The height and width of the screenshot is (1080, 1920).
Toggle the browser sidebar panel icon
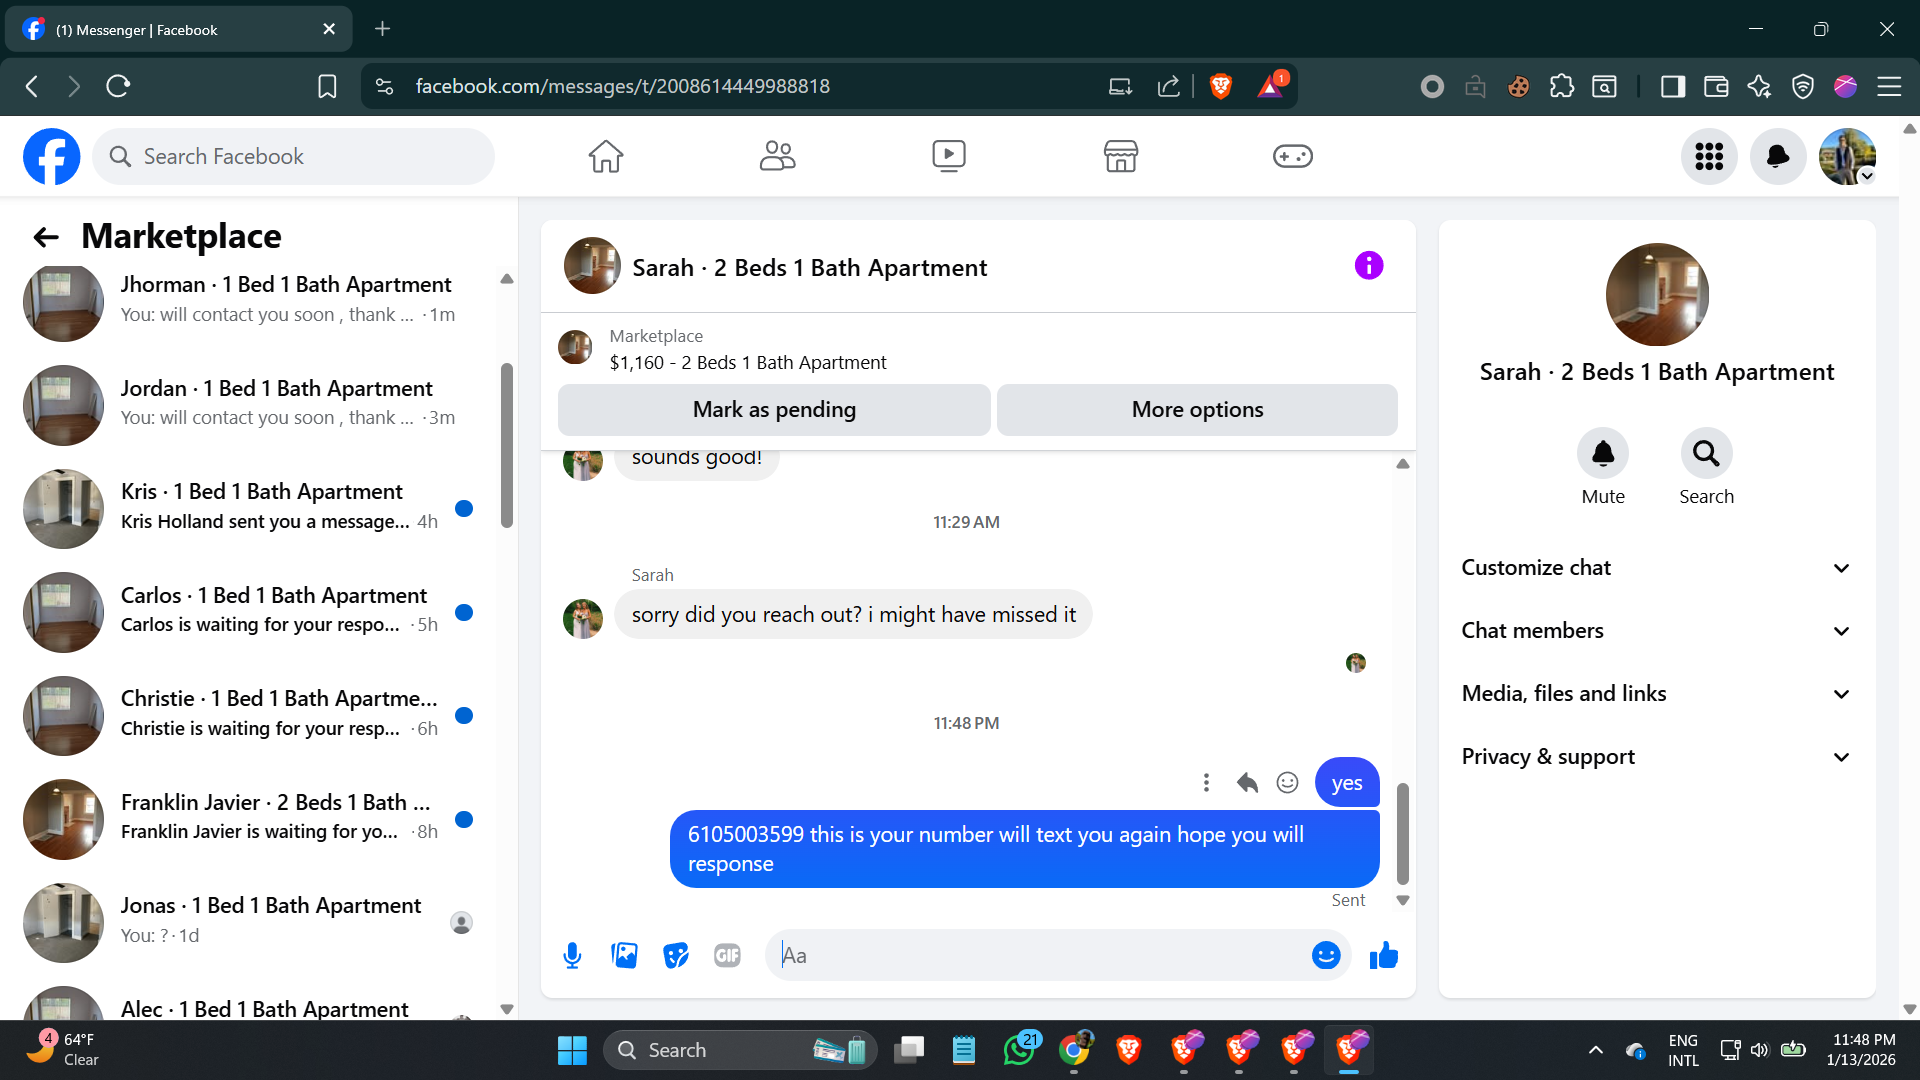(1672, 87)
